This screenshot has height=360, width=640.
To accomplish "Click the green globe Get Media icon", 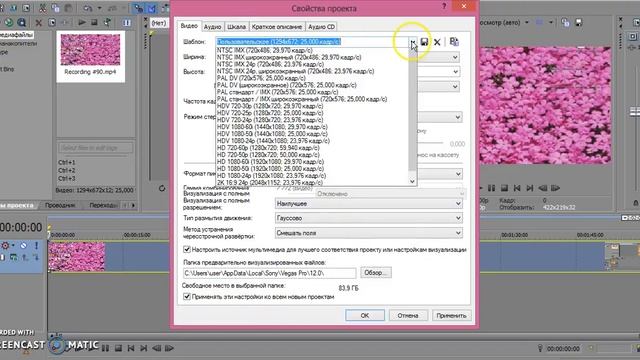I will point(9,23).
